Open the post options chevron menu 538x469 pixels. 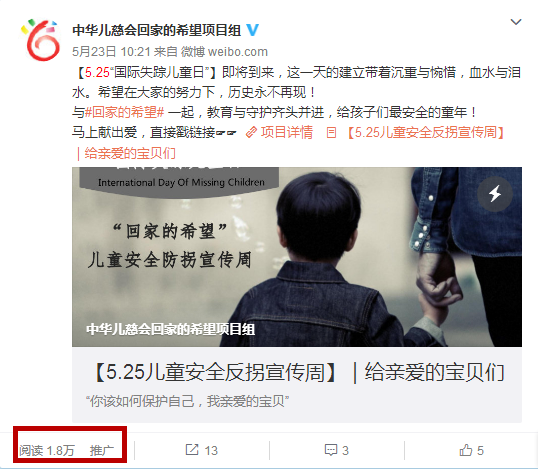(x=516, y=22)
